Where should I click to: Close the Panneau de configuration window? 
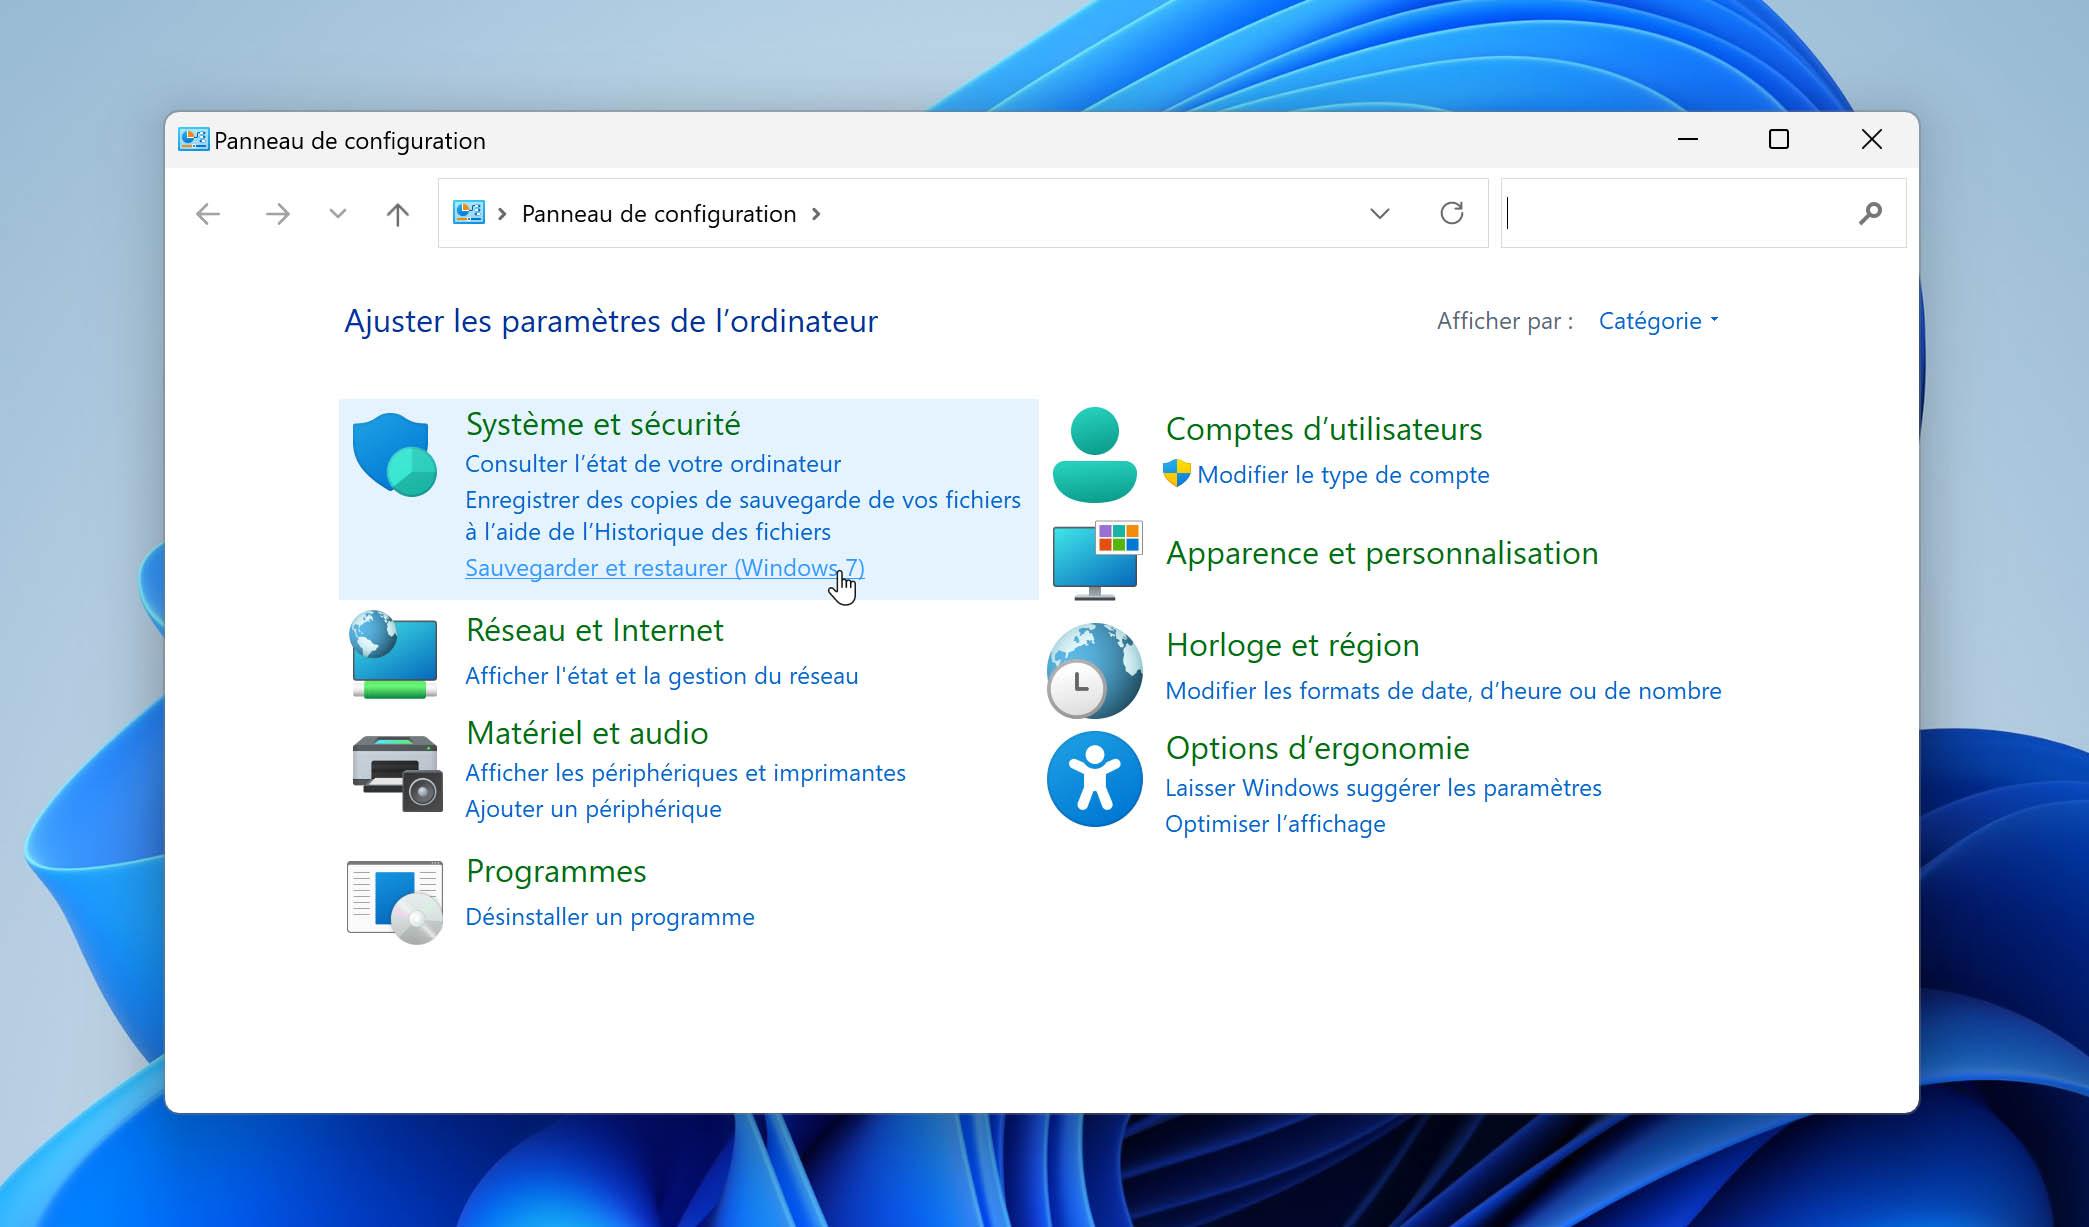(x=1872, y=139)
